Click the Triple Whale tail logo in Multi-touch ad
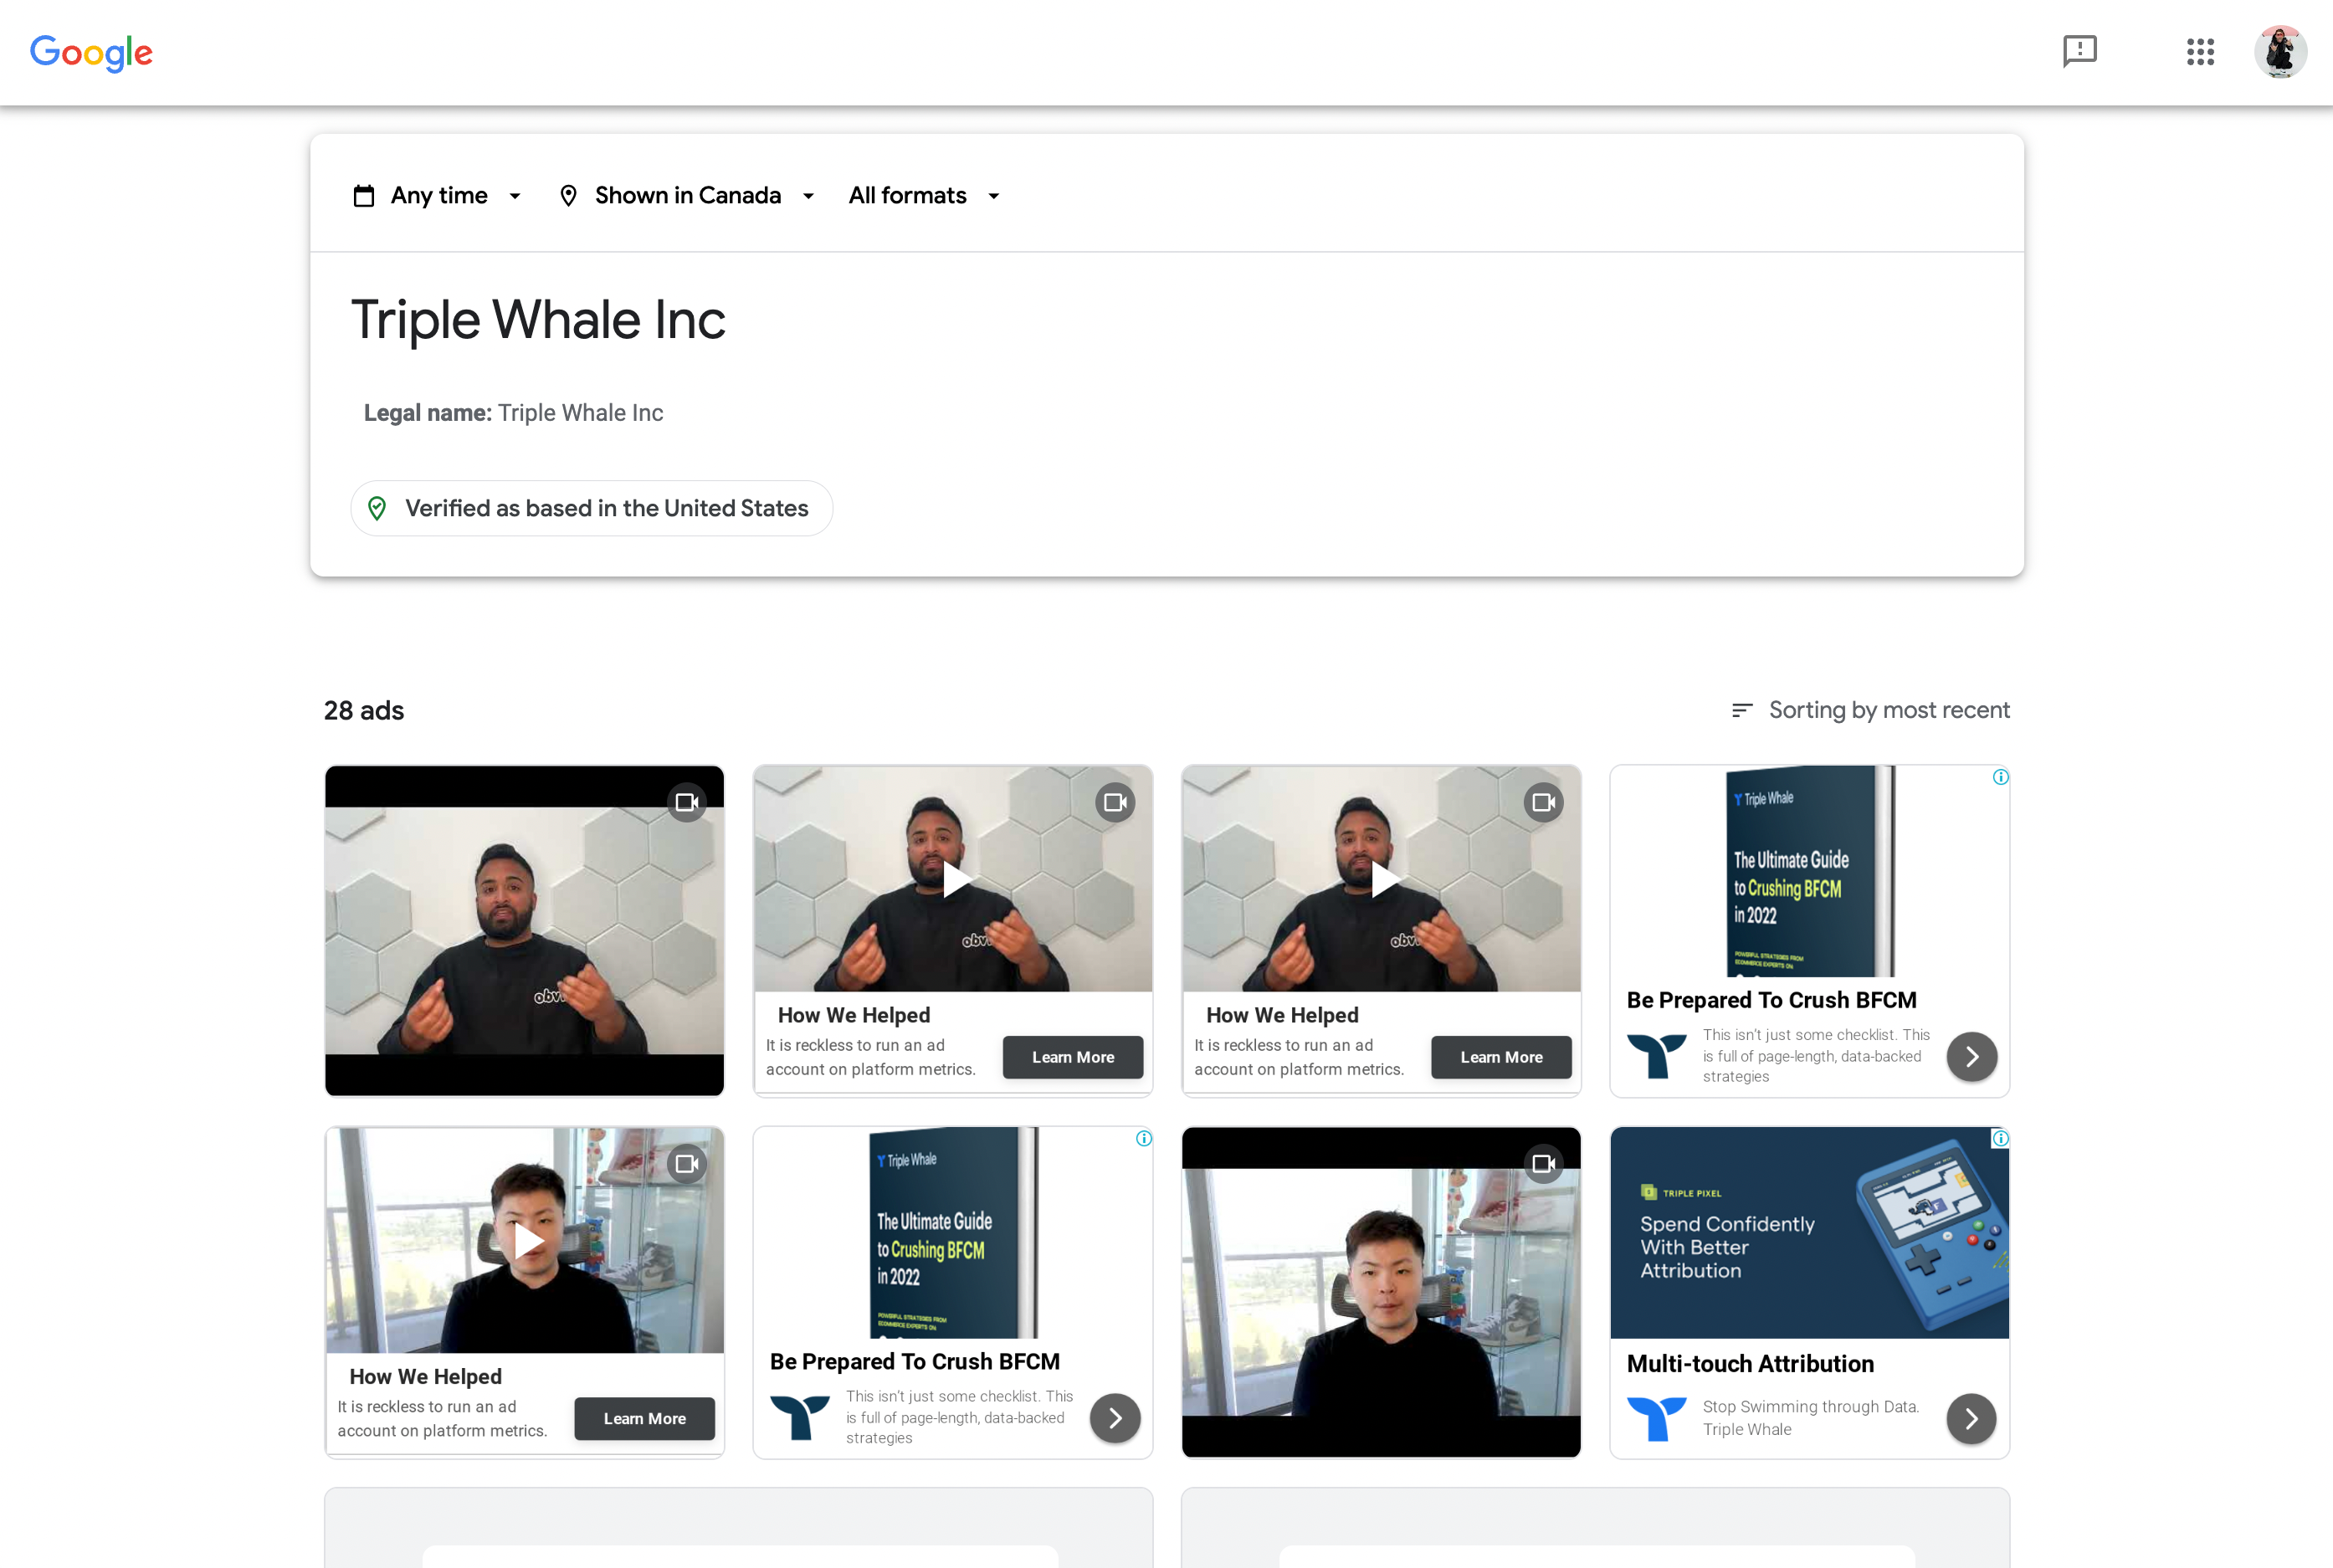Screen dimensions: 2333x1568 click(1656, 1418)
